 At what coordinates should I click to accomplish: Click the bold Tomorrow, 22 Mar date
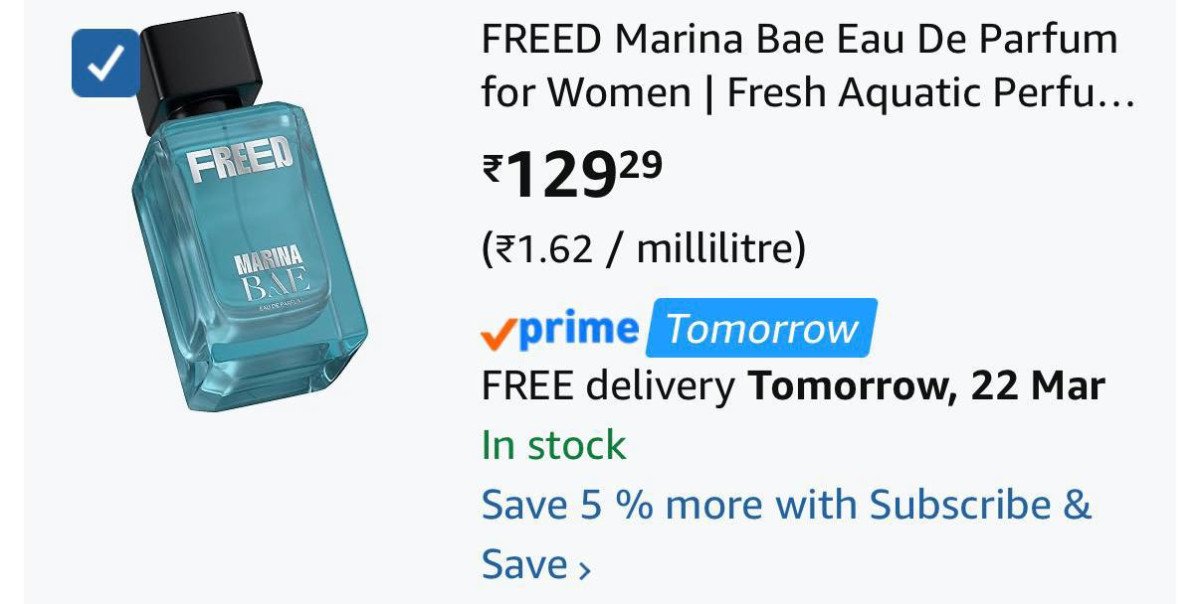(928, 386)
